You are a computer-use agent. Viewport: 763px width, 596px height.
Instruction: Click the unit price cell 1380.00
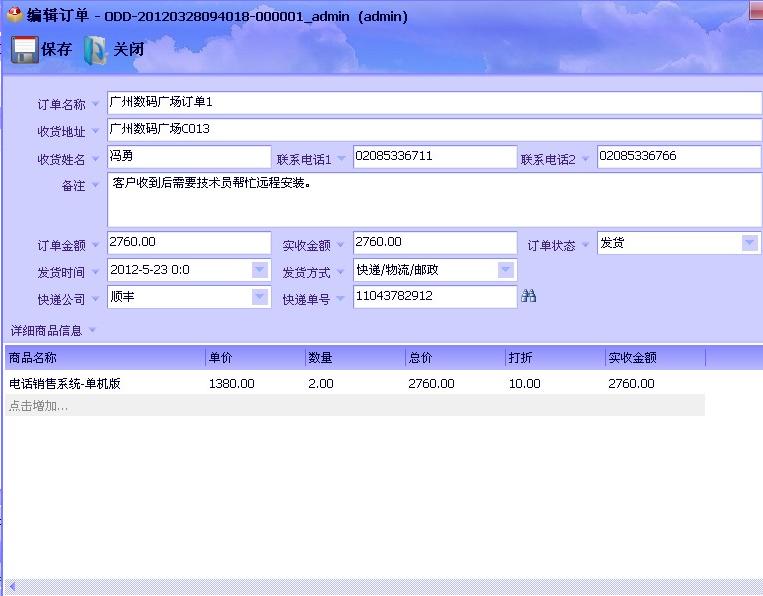232,383
